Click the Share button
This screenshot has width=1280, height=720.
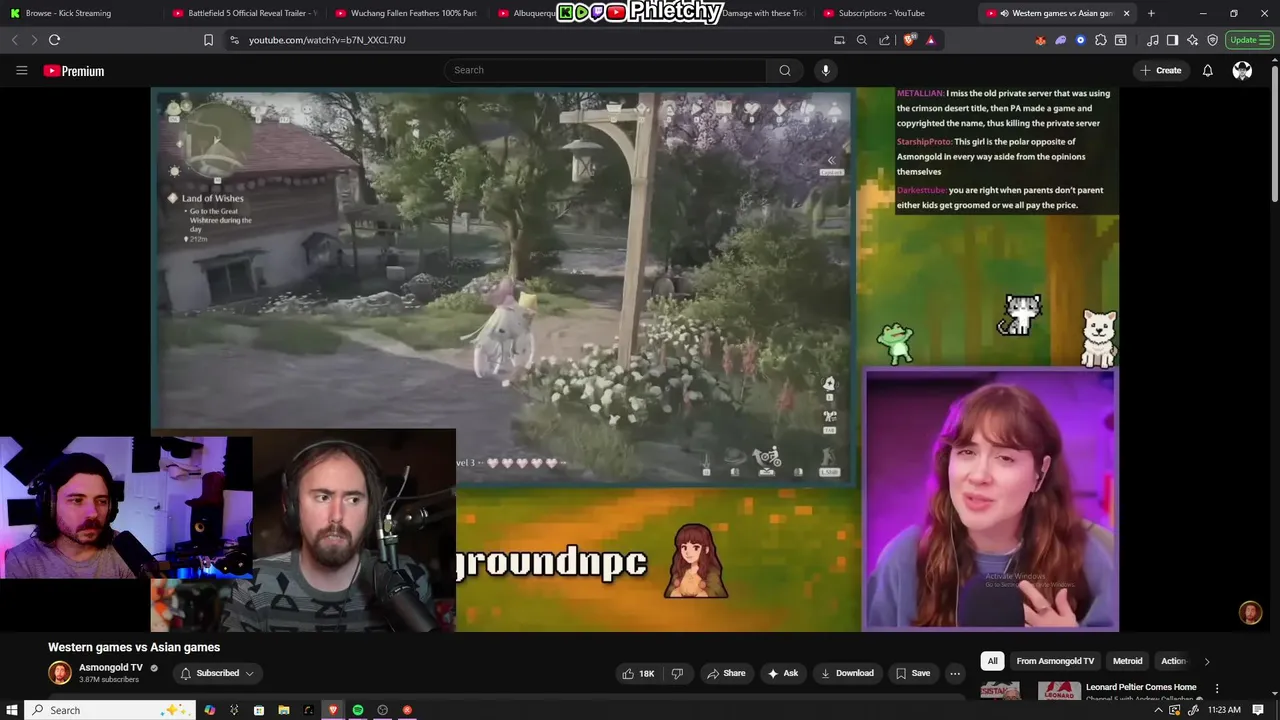point(726,673)
